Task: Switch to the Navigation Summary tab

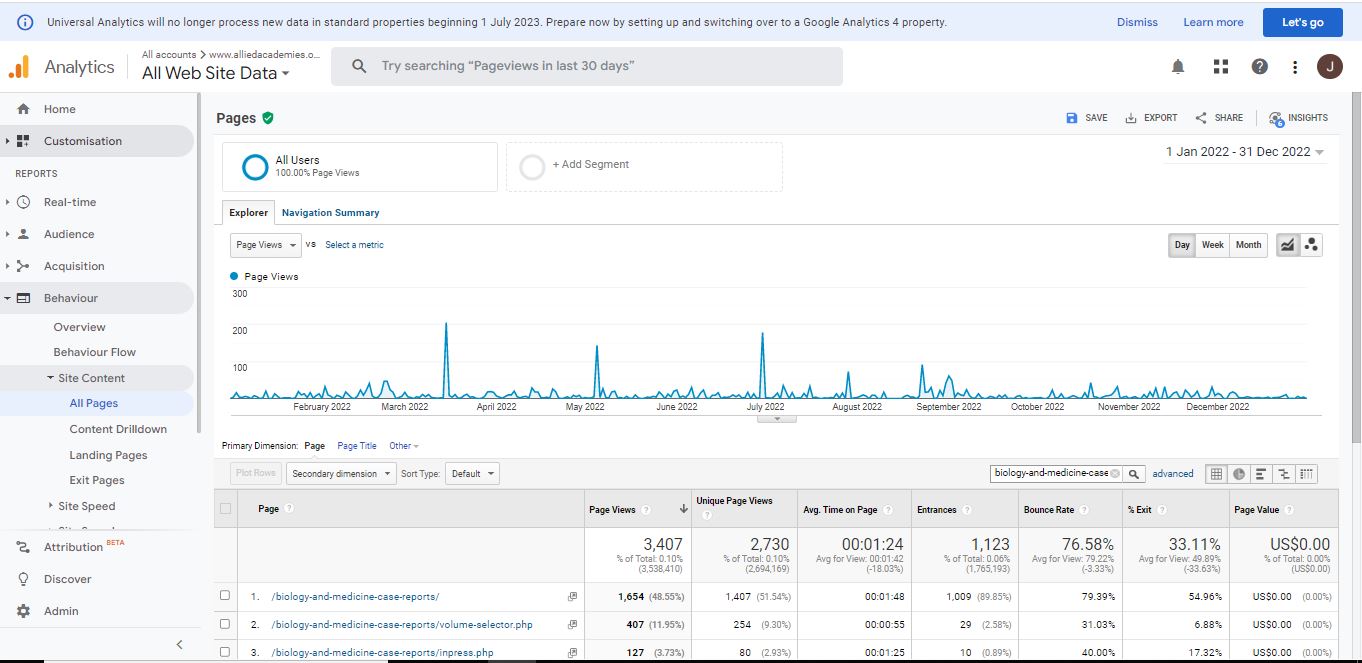Action: point(330,213)
